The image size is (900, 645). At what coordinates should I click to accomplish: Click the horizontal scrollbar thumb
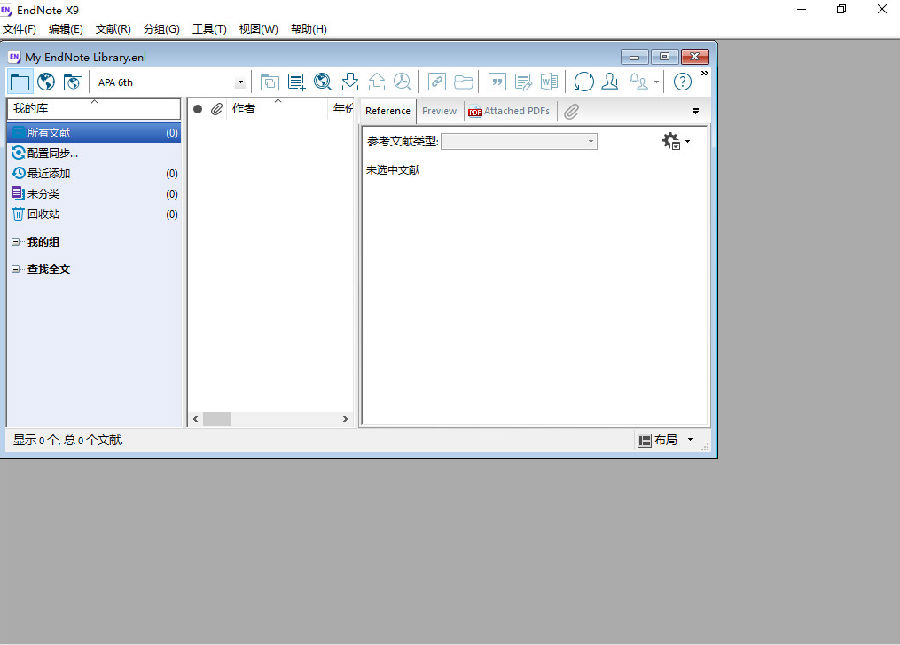tap(217, 419)
